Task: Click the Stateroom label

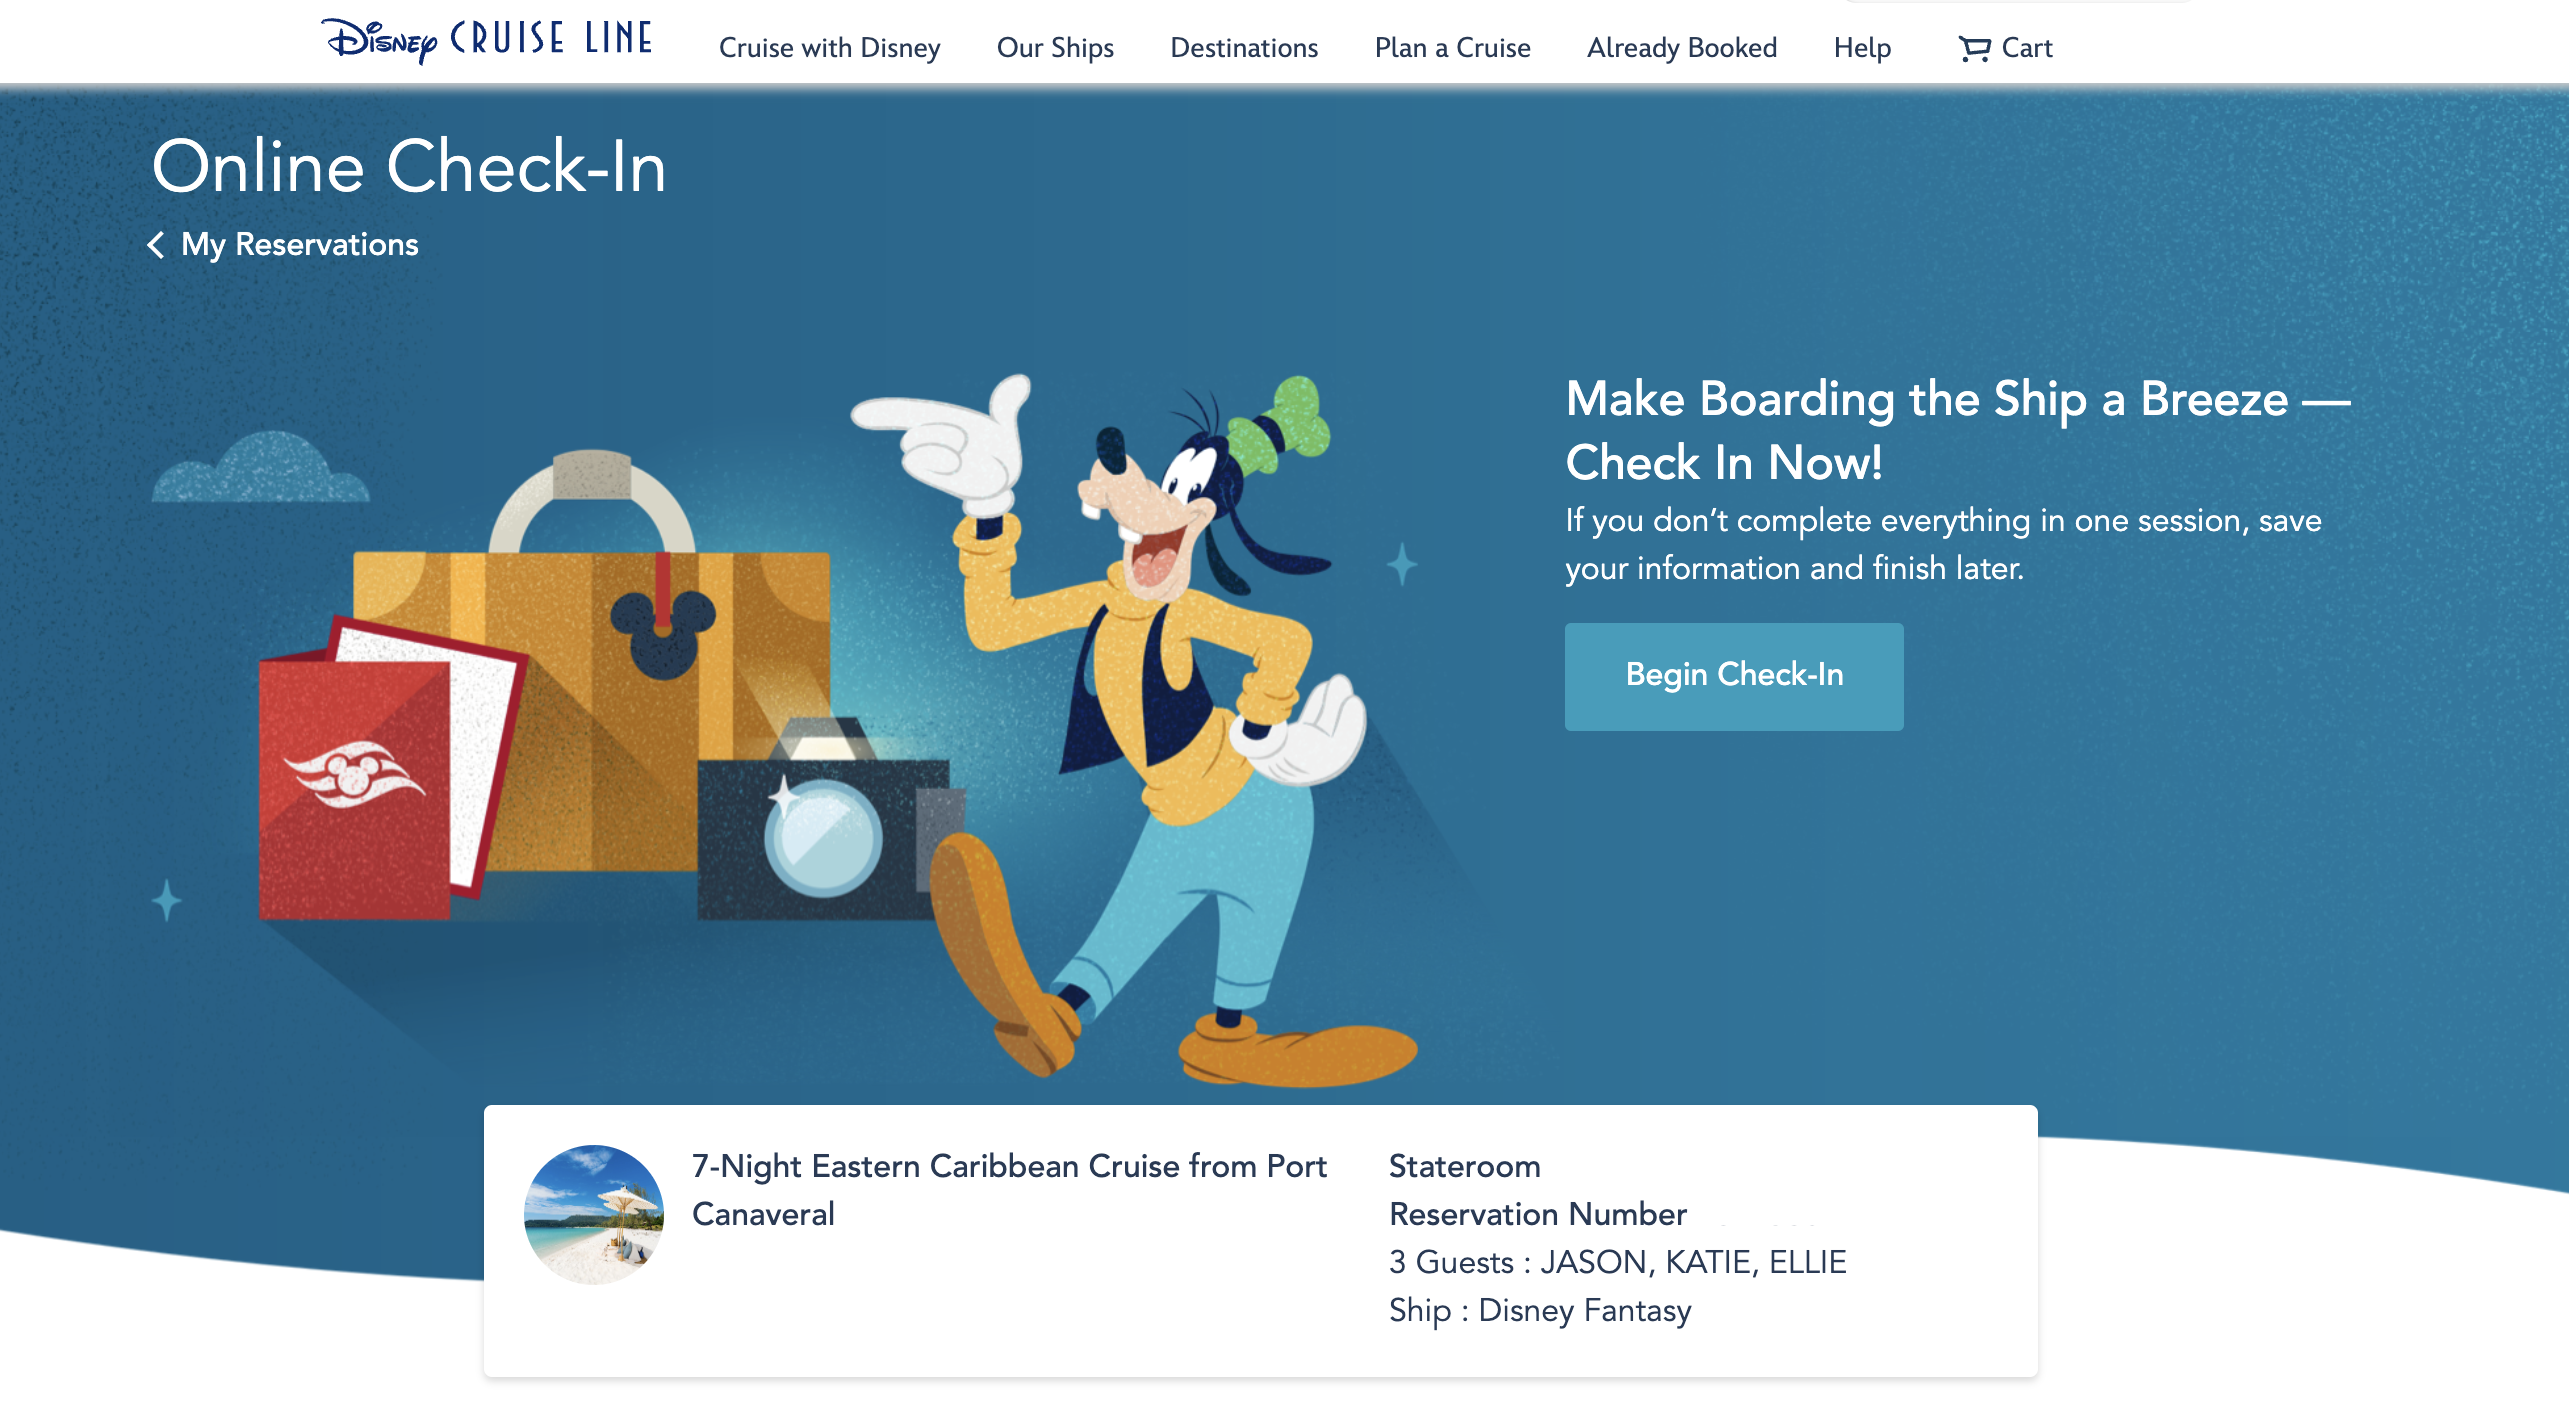Action: coord(1464,1166)
